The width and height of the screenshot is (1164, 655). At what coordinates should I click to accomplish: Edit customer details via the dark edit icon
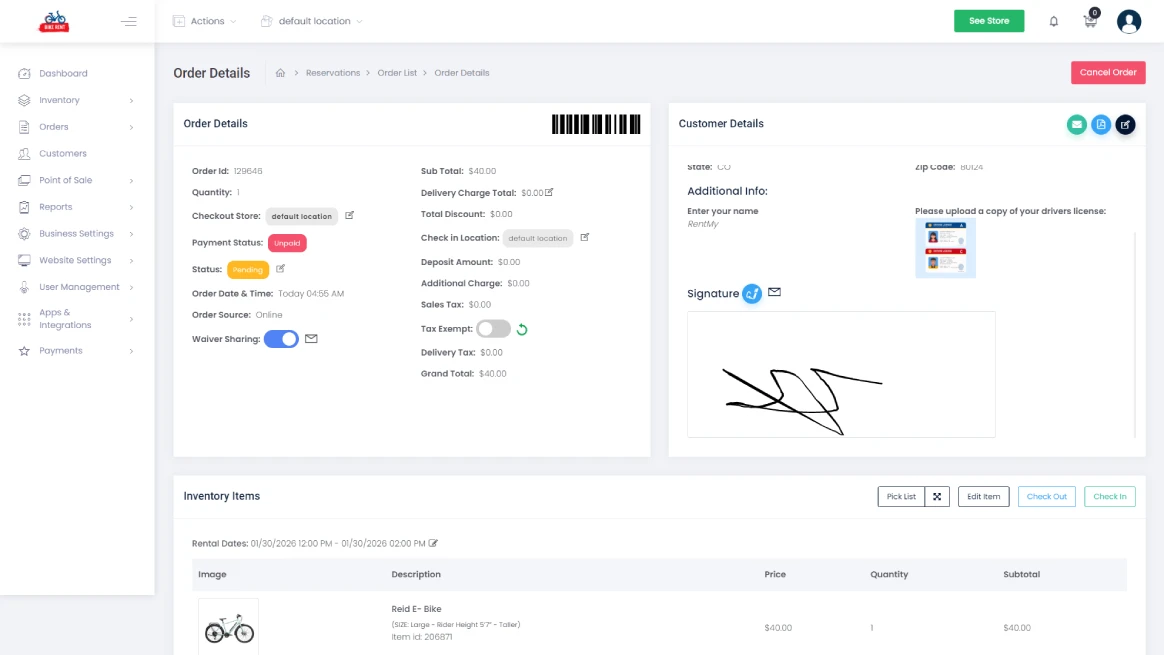[1125, 124]
